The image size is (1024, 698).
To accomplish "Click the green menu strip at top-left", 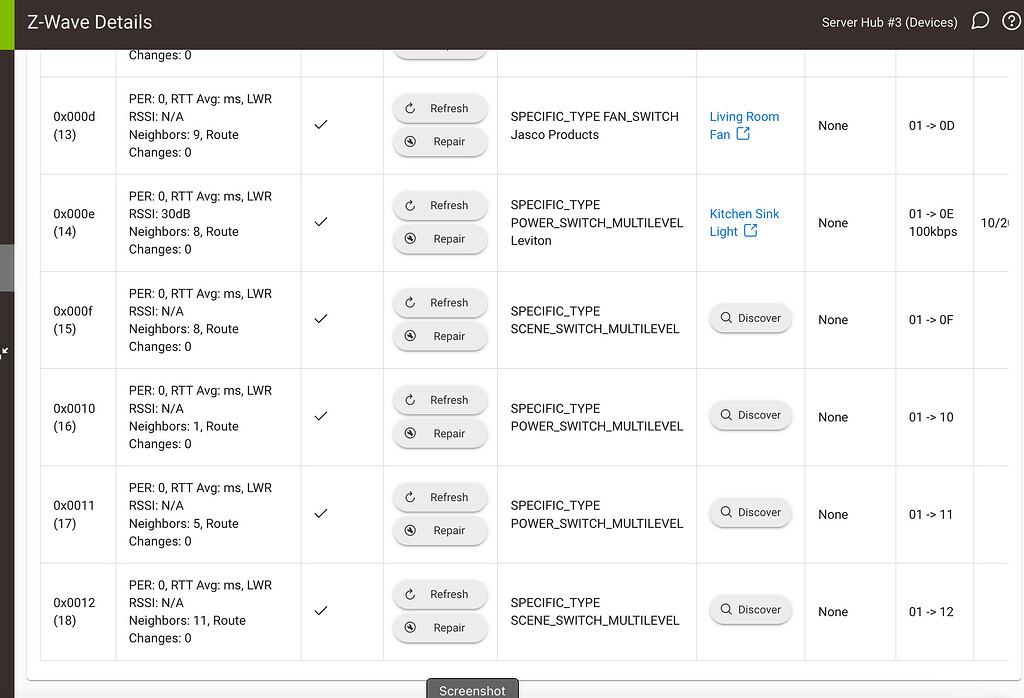I will pyautogui.click(x=7, y=24).
